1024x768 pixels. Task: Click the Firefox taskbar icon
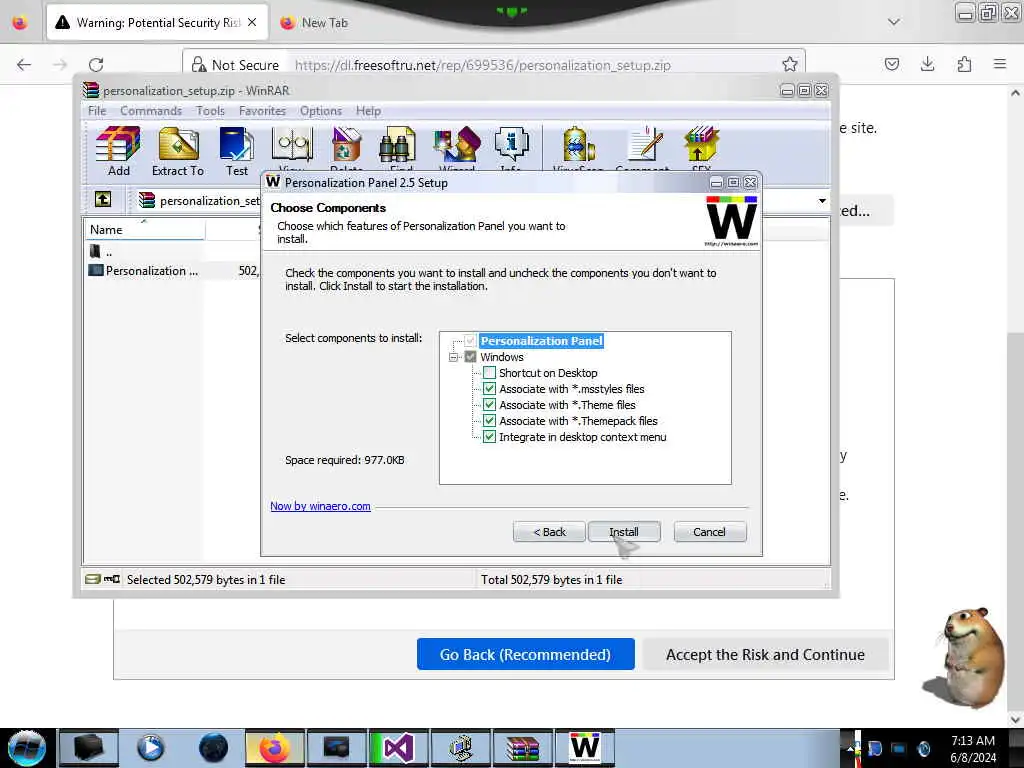click(x=275, y=748)
